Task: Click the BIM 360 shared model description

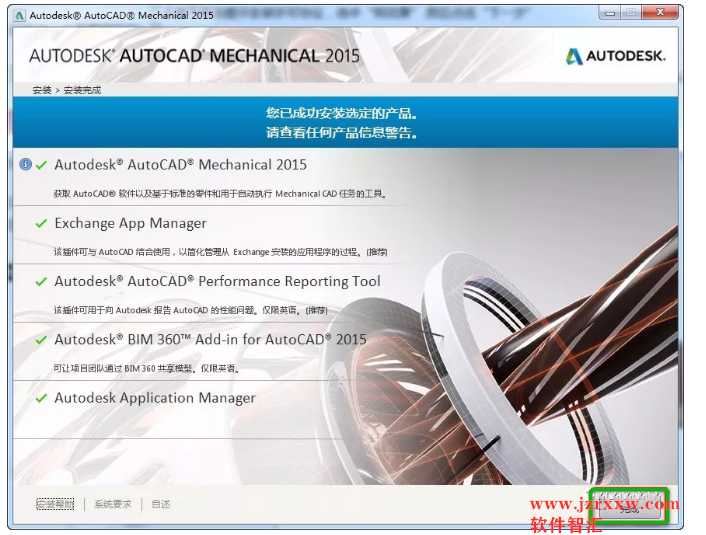Action: [146, 368]
